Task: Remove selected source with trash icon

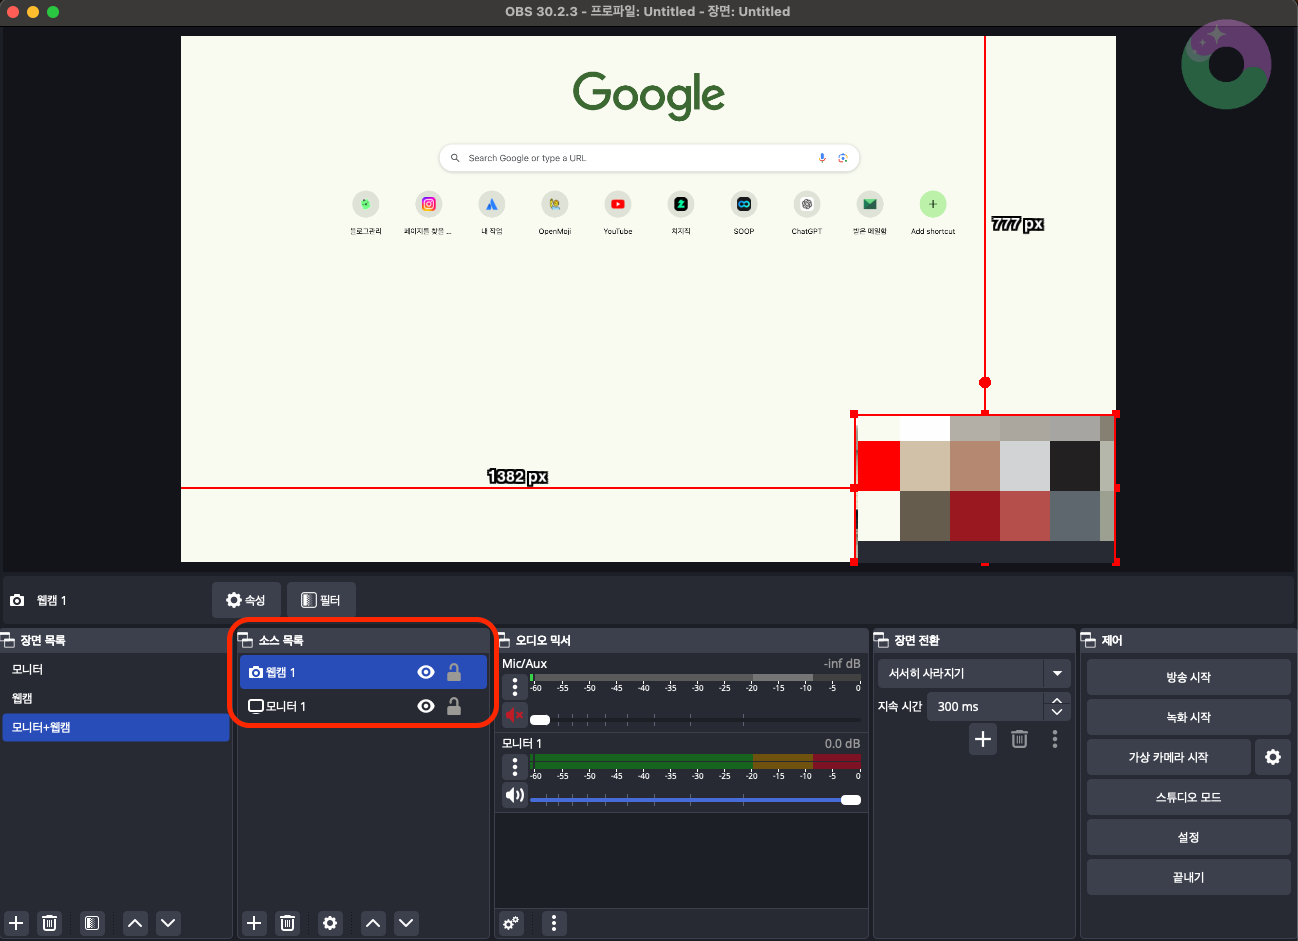Action: point(288,923)
